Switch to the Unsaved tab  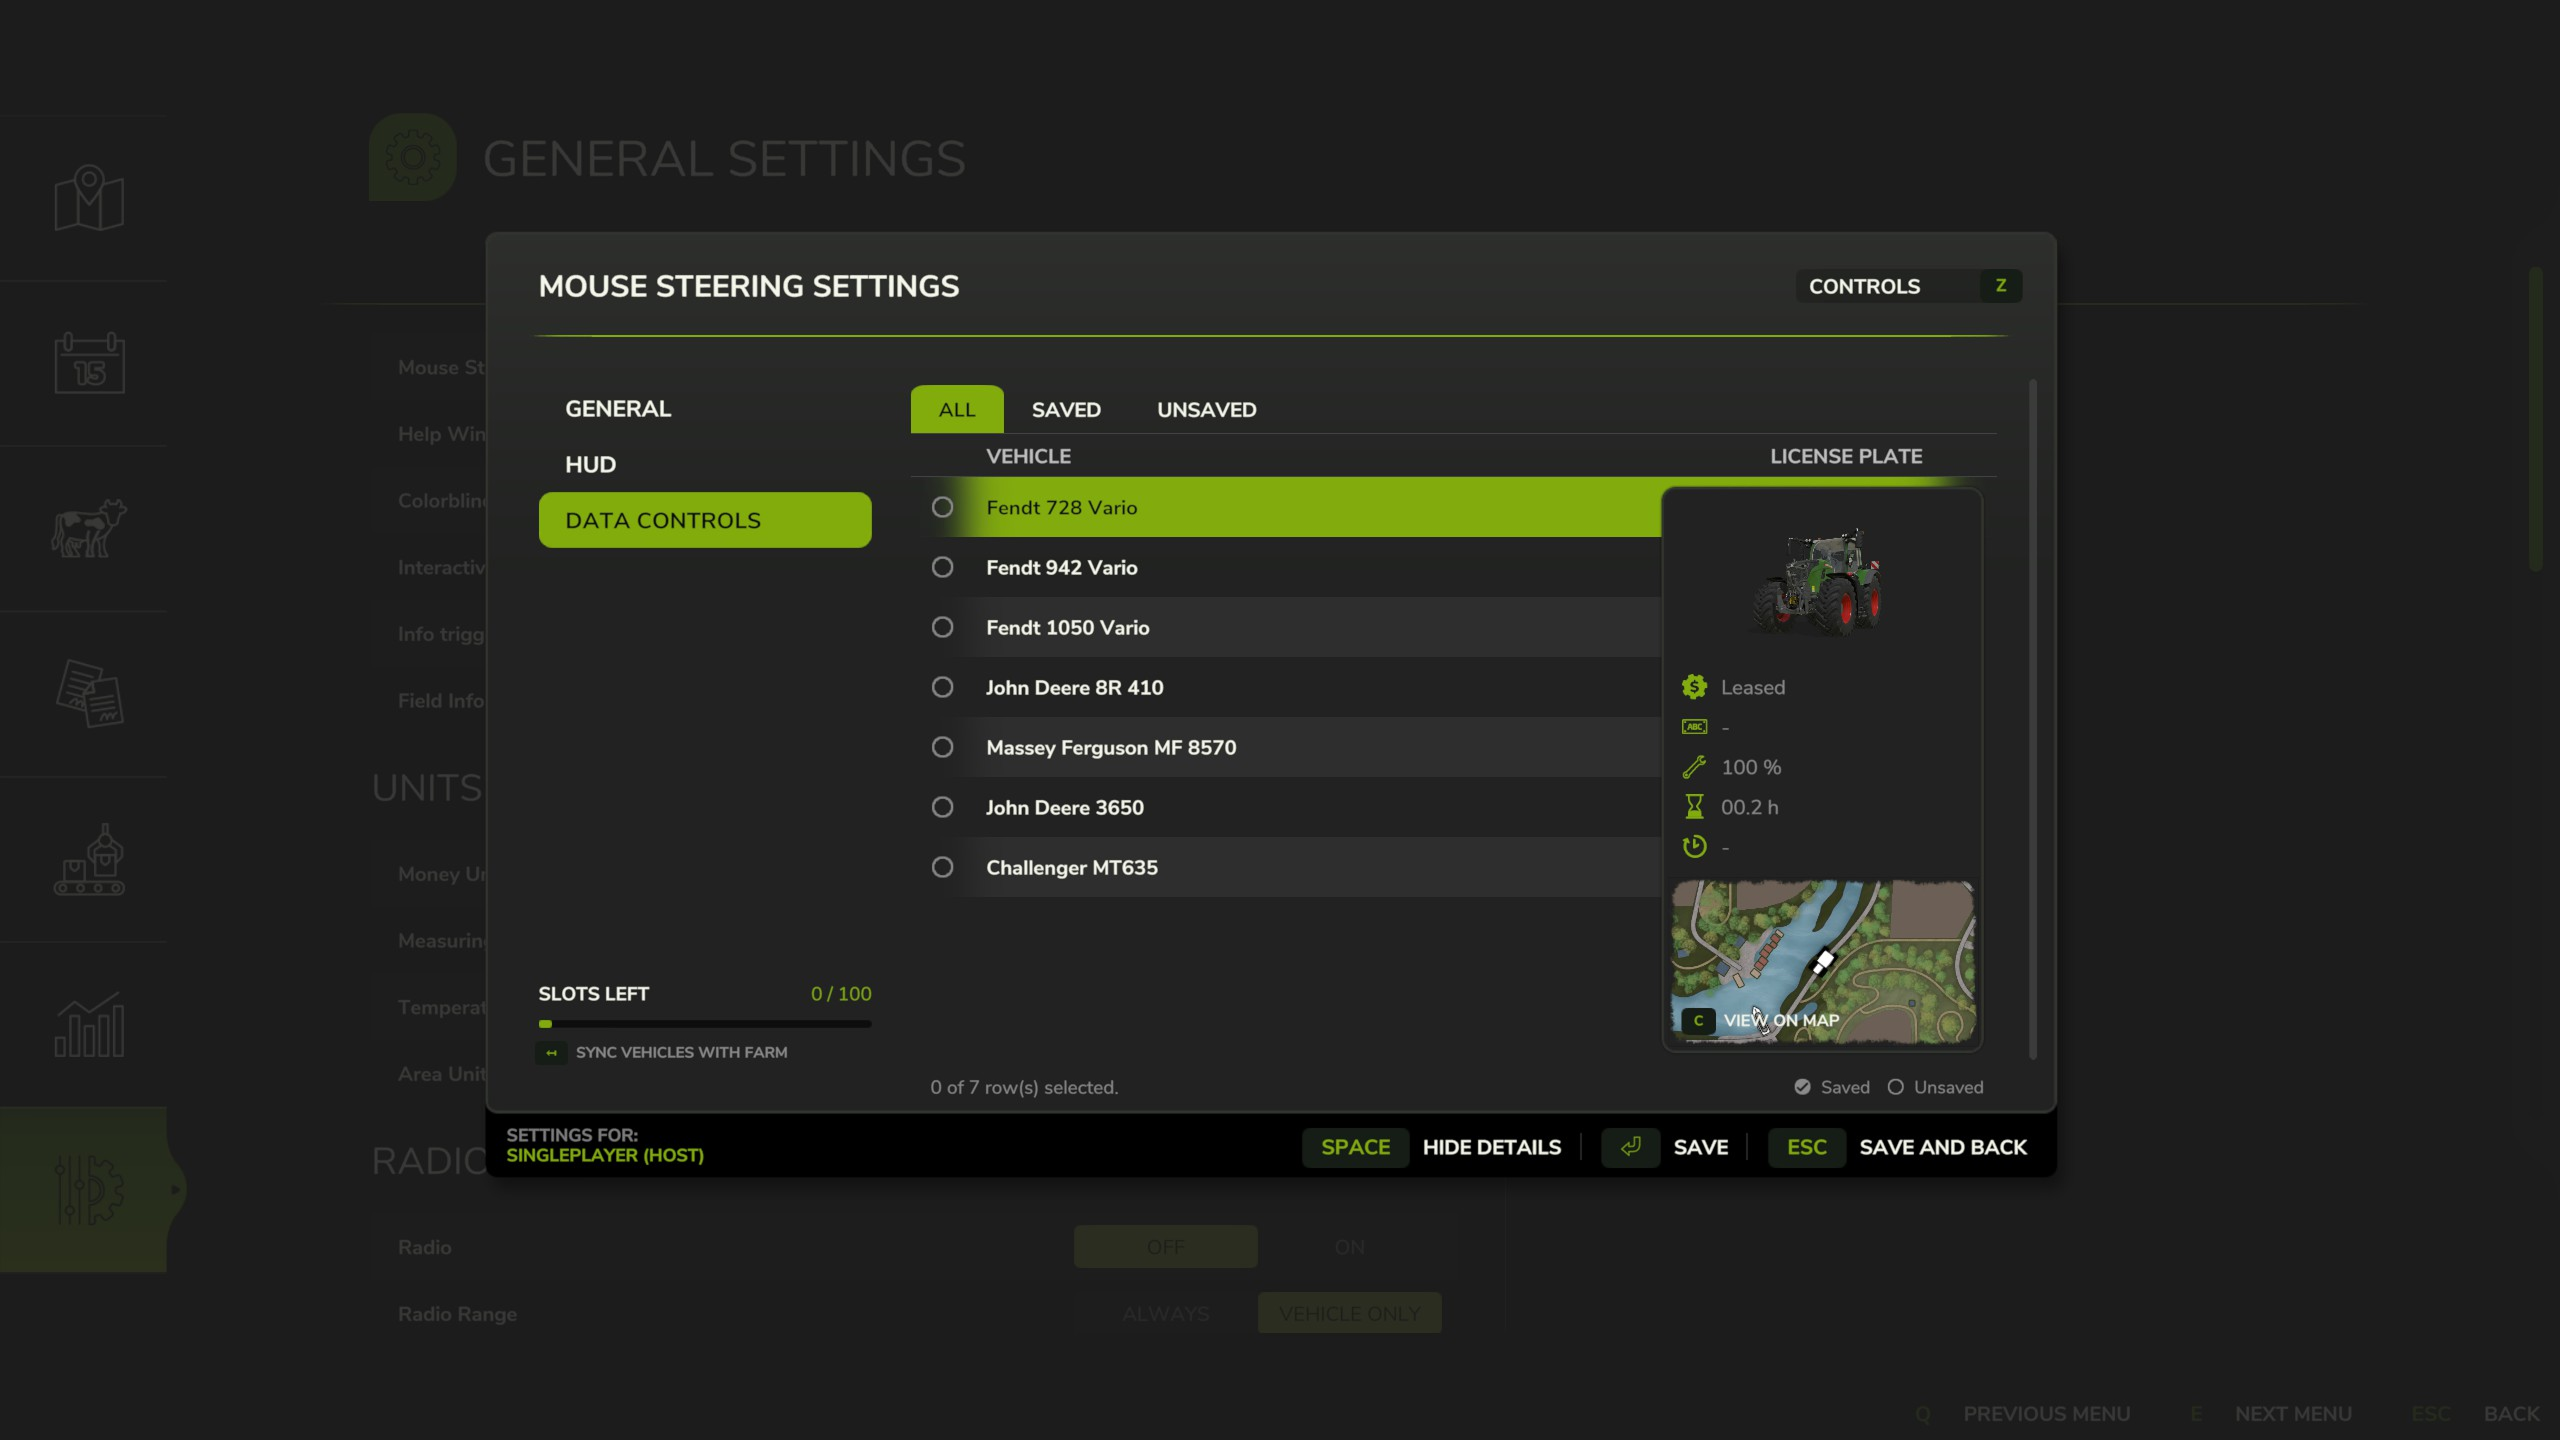[1206, 410]
